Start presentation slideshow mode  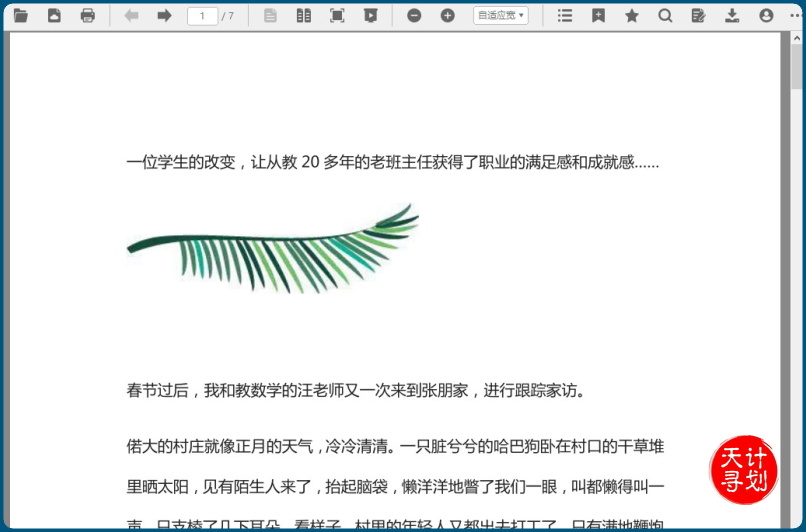click(371, 15)
